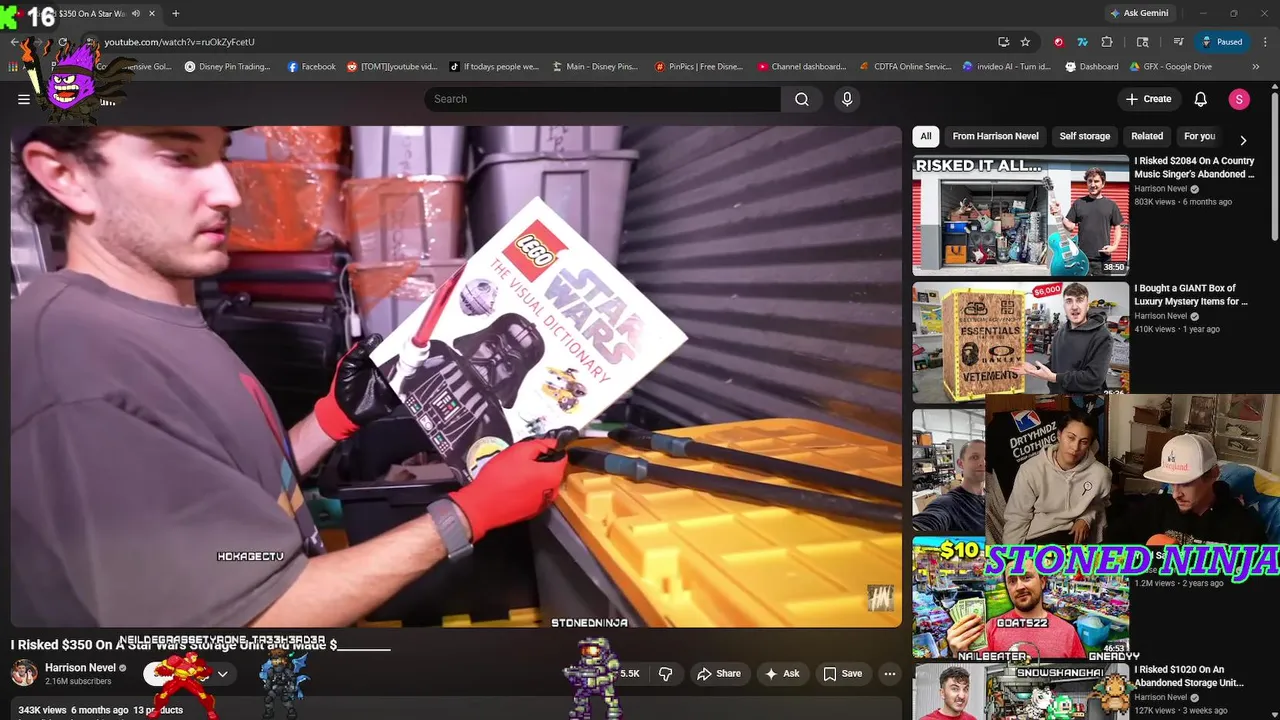Open Country Music Singer's Abandoned video thumbnail
The image size is (1280, 720).
pos(1020,215)
